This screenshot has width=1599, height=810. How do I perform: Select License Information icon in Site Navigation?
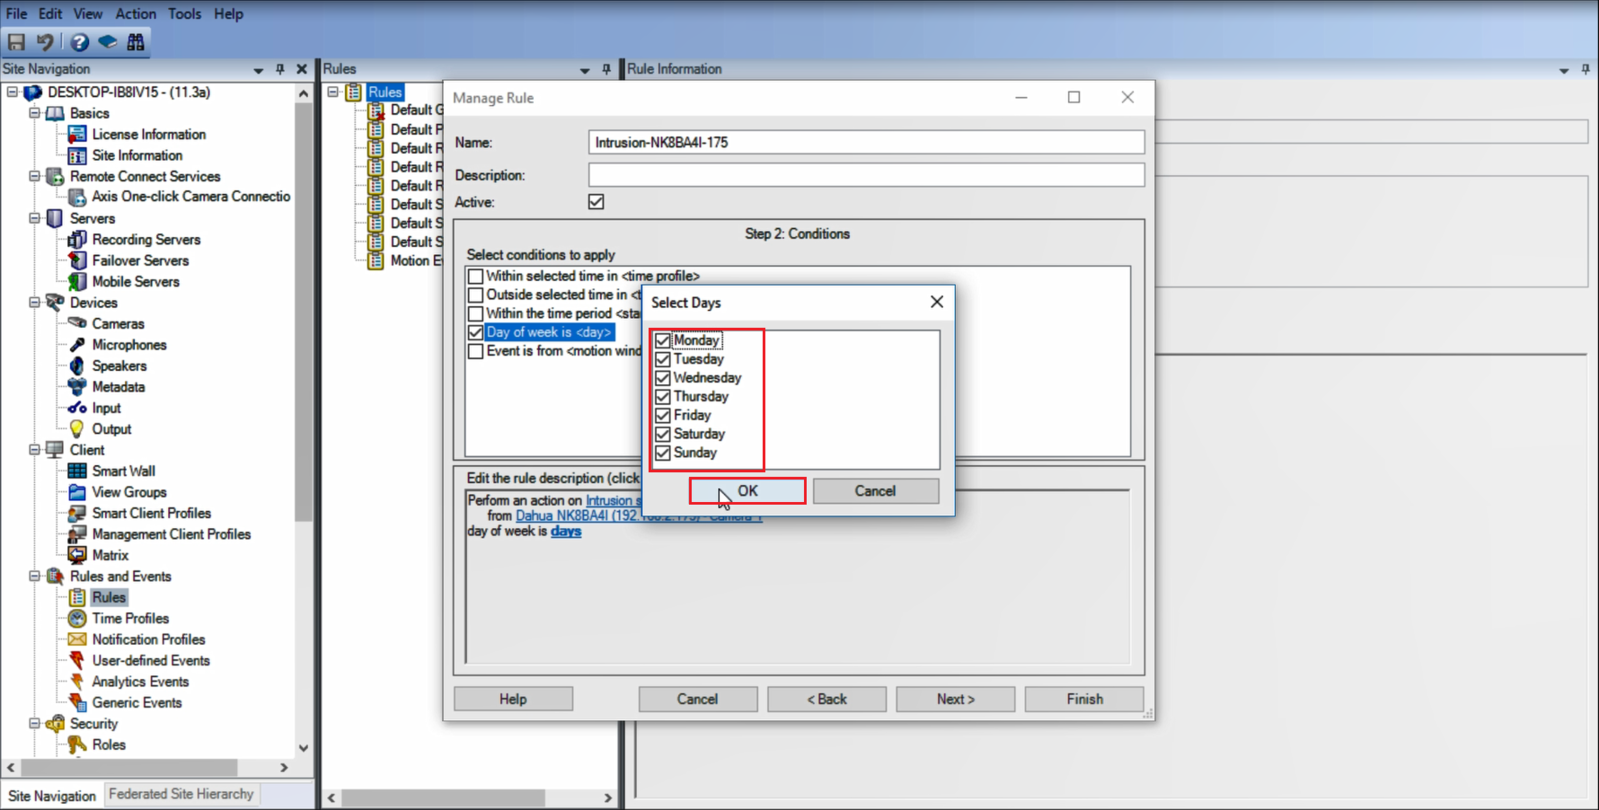(x=77, y=134)
